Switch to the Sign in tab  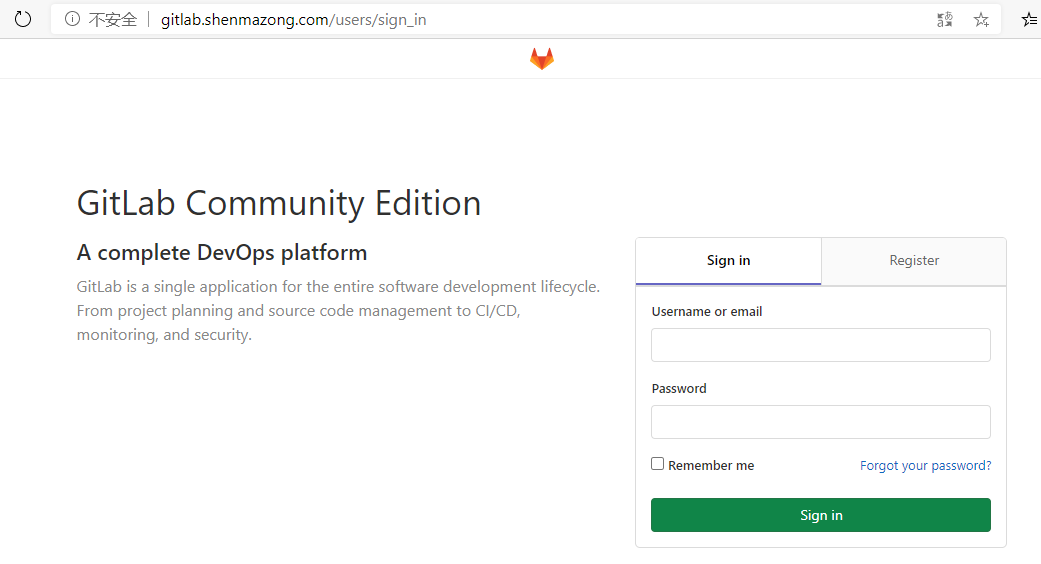728,261
